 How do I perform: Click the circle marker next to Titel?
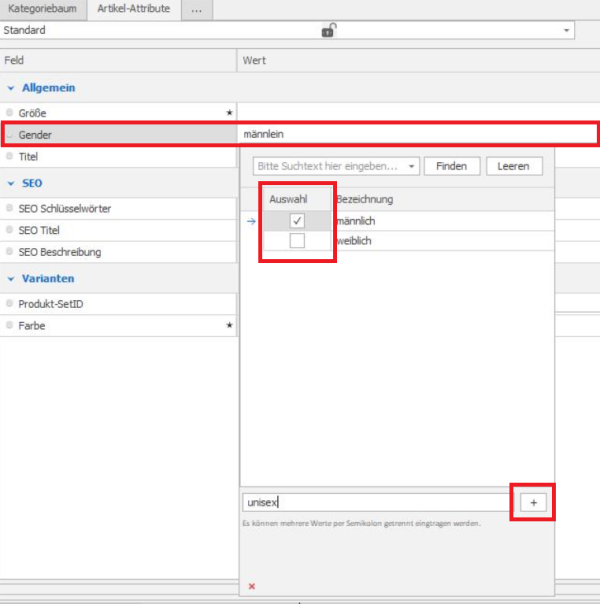pyautogui.click(x=10, y=157)
